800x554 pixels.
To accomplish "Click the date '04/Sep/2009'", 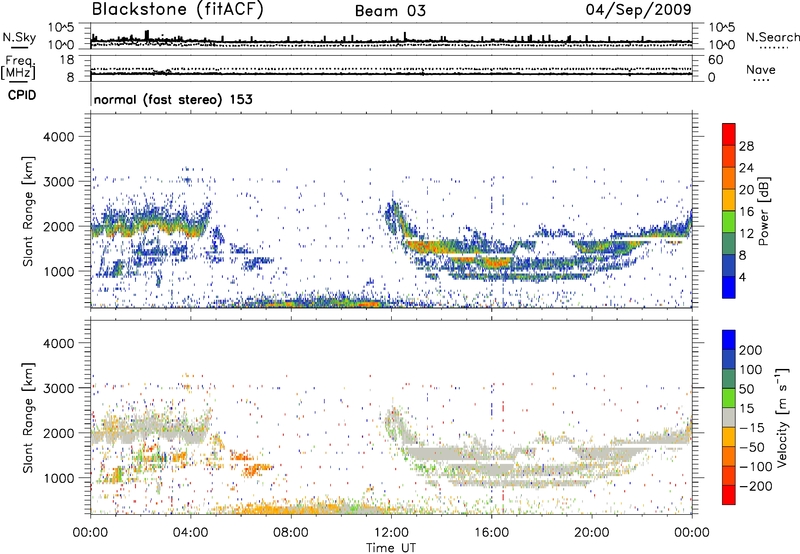I will click(x=639, y=10).
